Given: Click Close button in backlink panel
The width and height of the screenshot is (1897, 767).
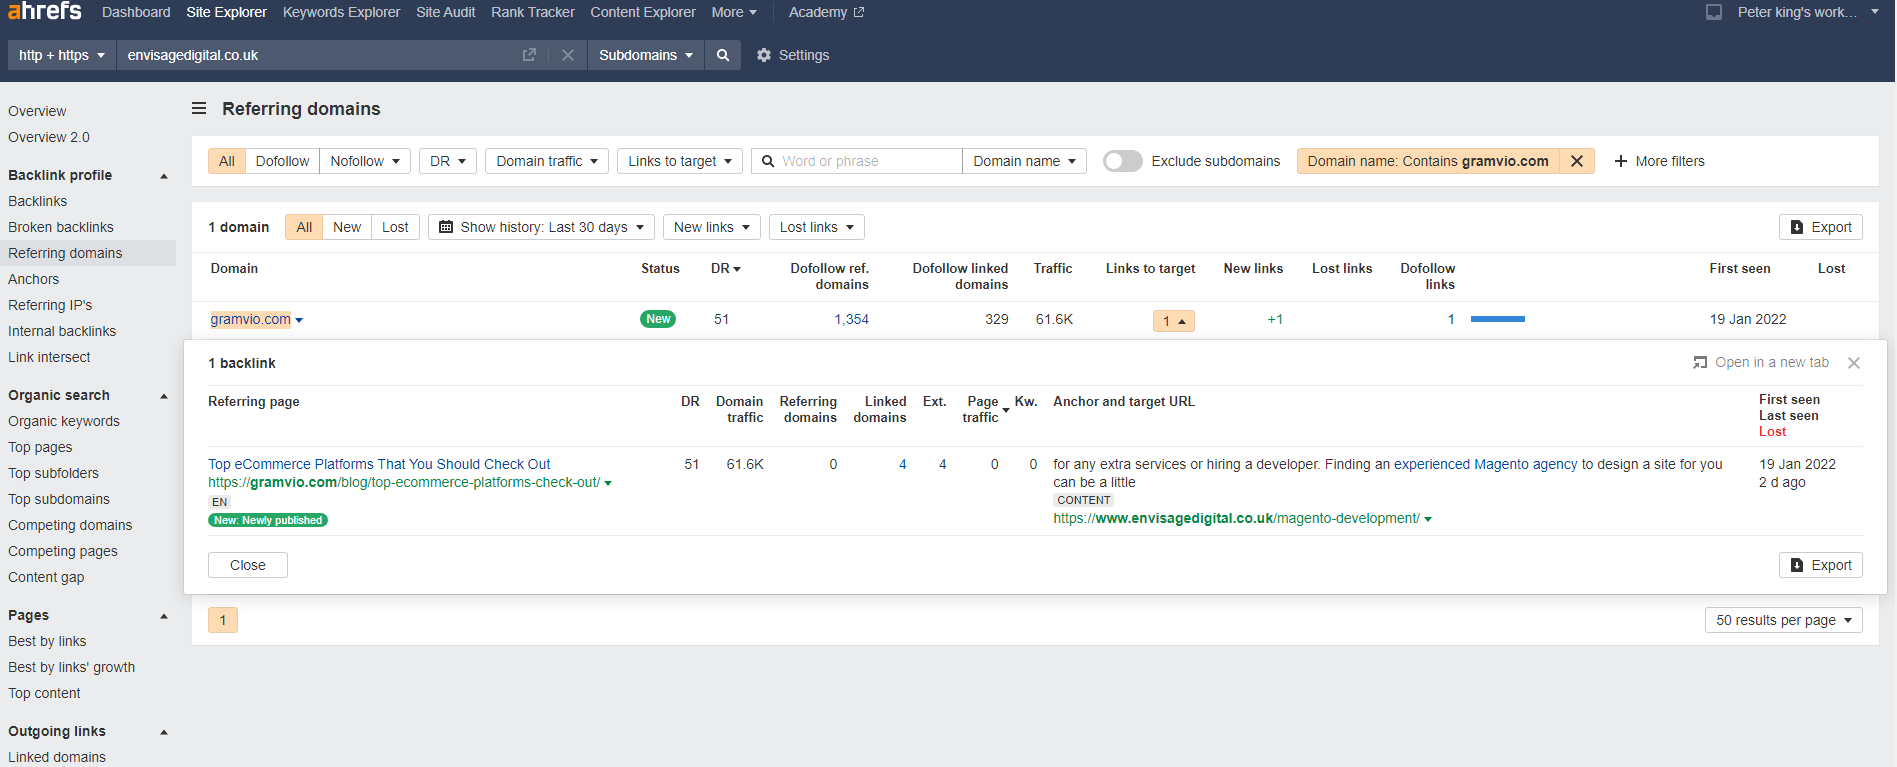Looking at the screenshot, I should click(248, 565).
